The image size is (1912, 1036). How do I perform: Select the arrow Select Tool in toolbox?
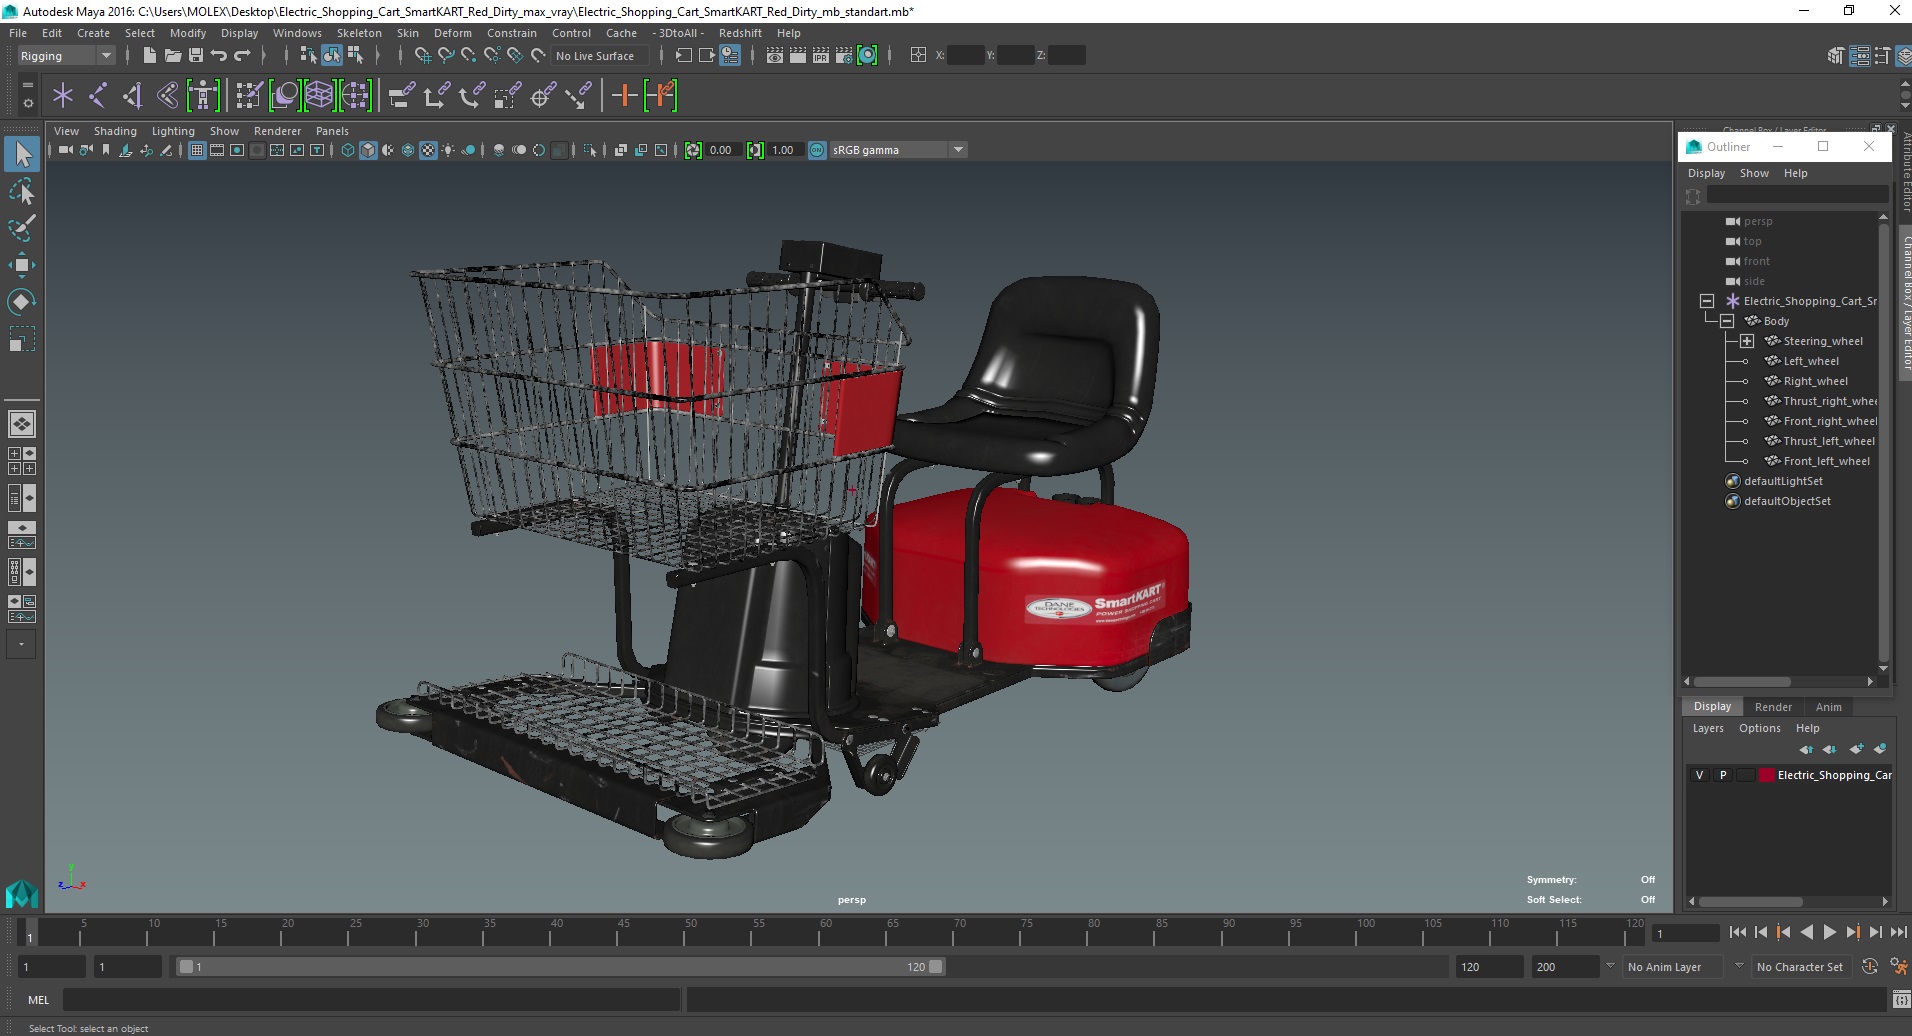tap(22, 154)
